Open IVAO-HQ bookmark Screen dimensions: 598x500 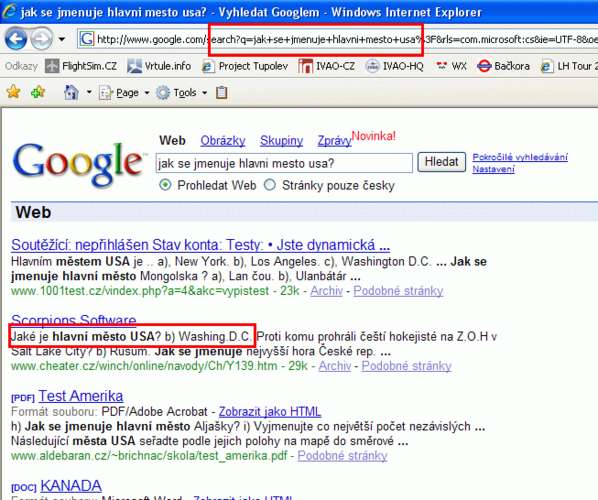point(394,66)
